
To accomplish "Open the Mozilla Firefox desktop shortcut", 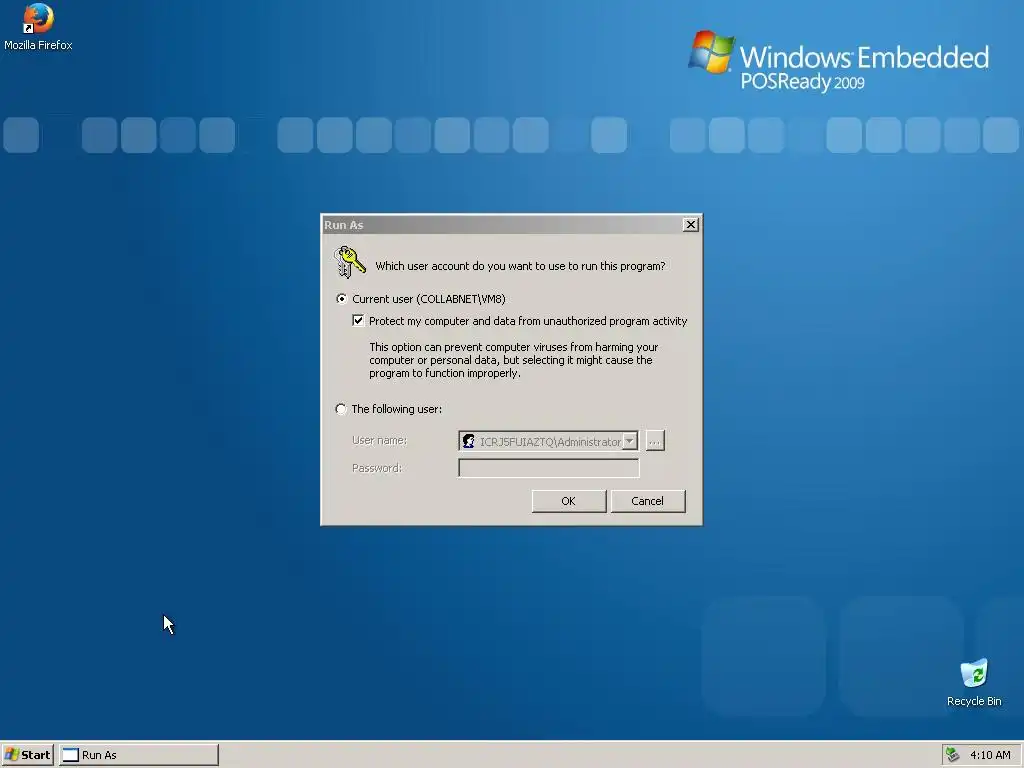I will 38,27.
